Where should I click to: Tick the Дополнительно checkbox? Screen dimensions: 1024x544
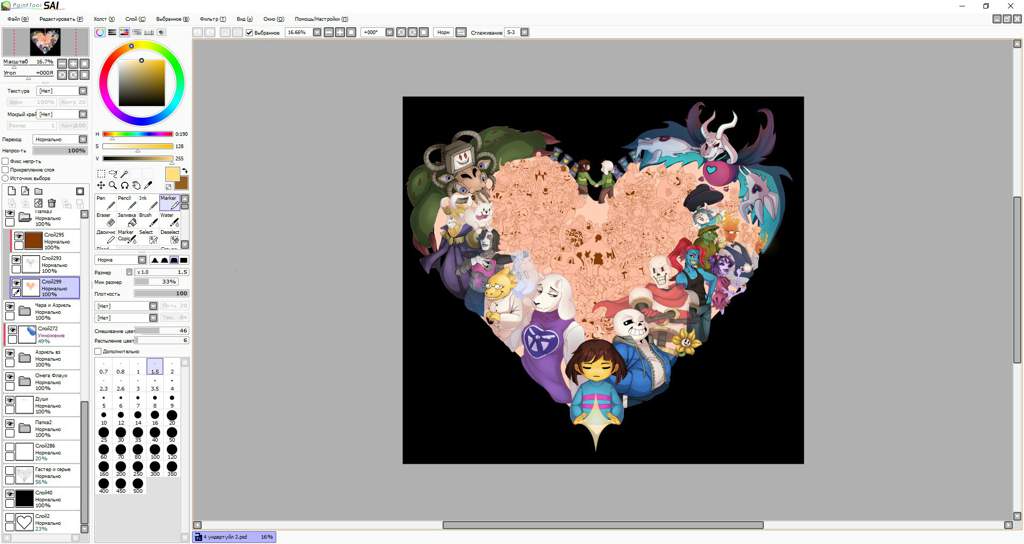tap(98, 351)
